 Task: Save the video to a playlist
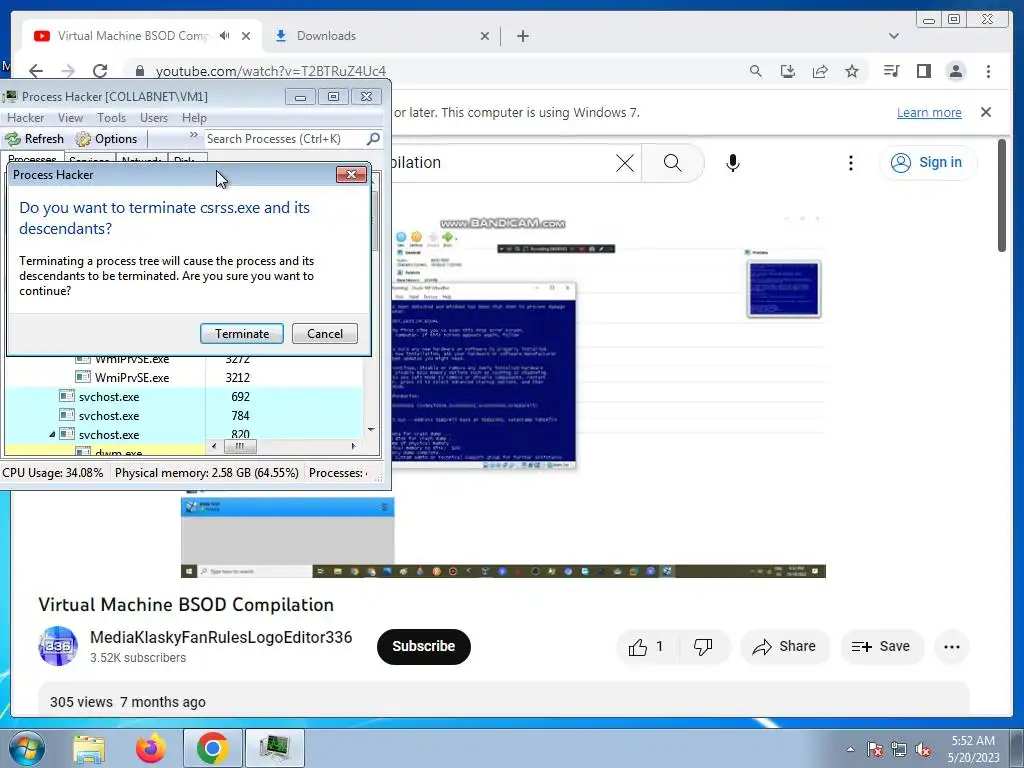(882, 647)
